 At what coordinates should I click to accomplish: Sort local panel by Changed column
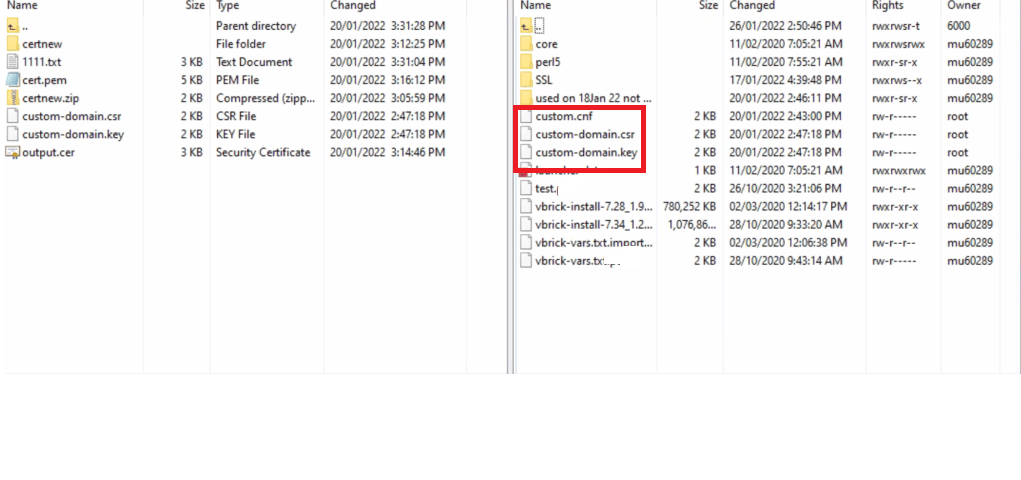352,6
